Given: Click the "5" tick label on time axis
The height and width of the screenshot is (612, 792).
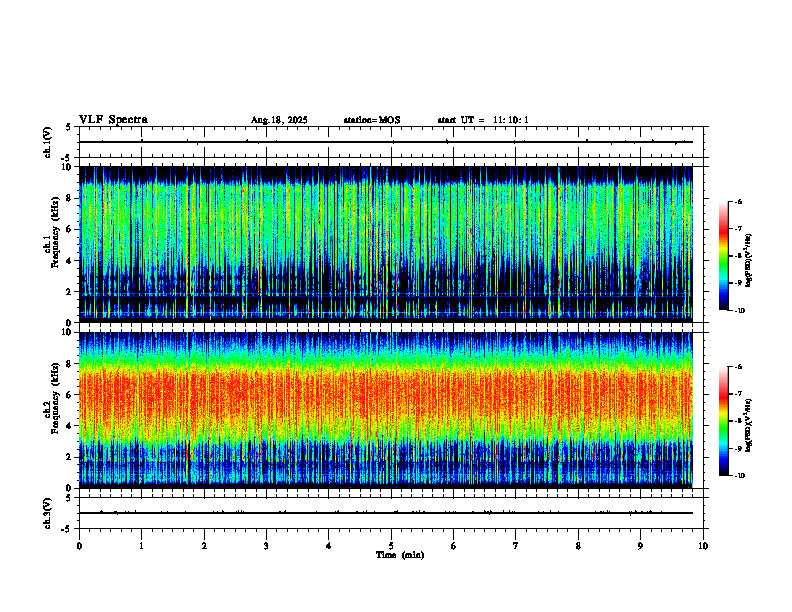Looking at the screenshot, I should (x=391, y=546).
